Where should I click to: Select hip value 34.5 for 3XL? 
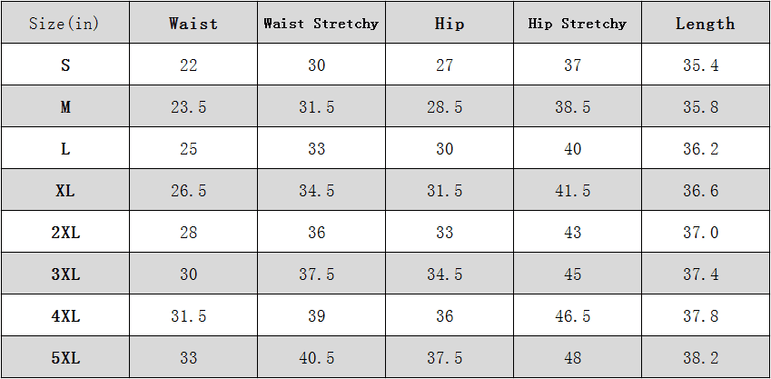click(445, 274)
